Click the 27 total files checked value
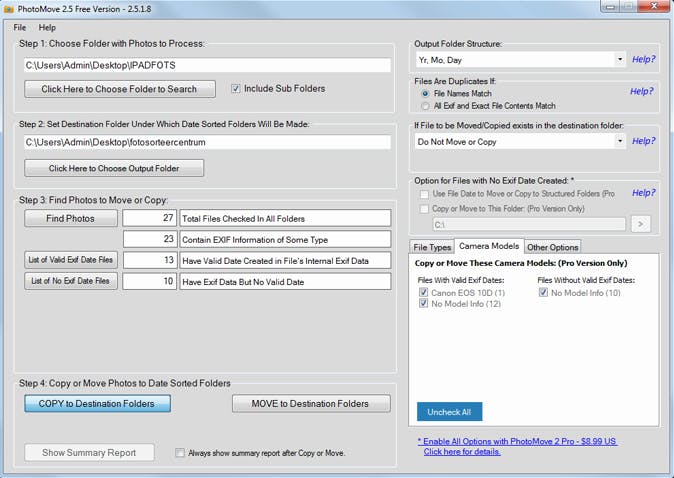This screenshot has width=674, height=478. 150,218
